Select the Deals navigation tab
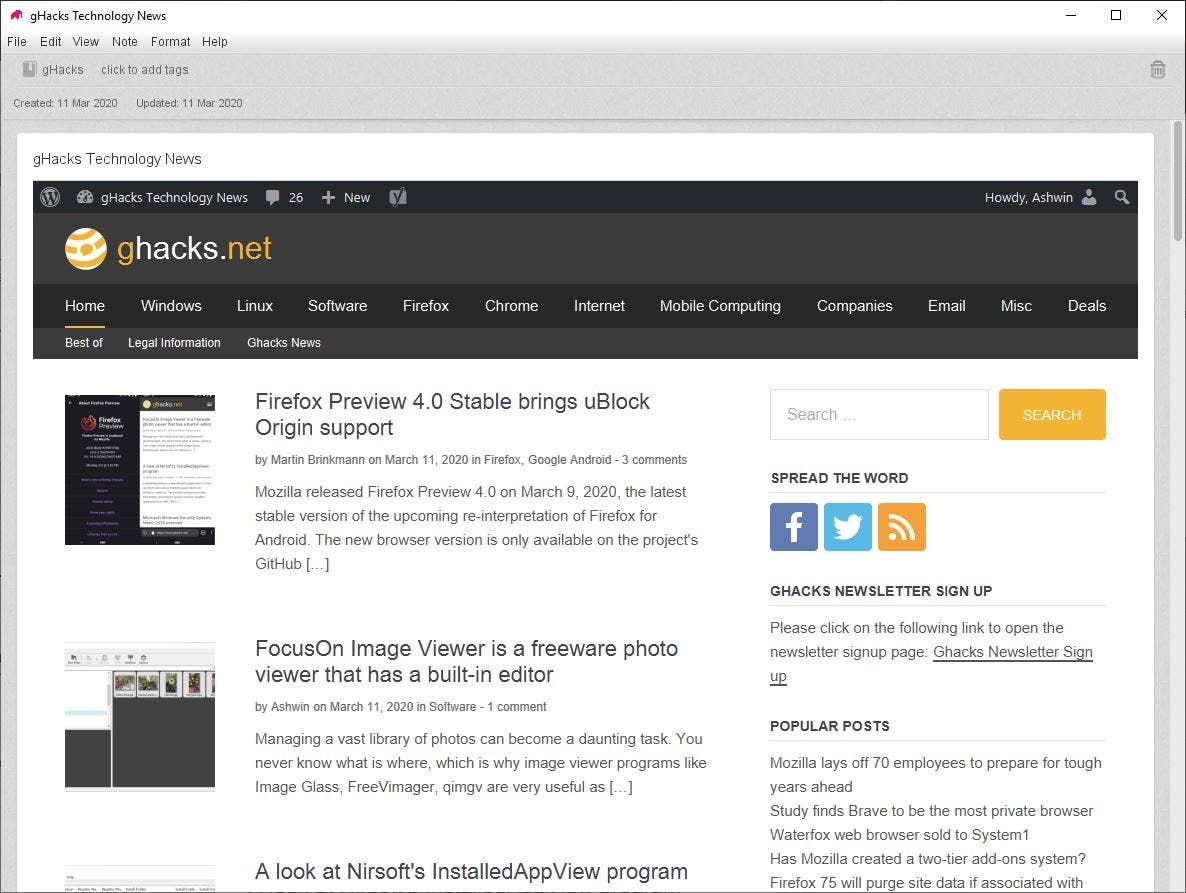 click(1087, 305)
